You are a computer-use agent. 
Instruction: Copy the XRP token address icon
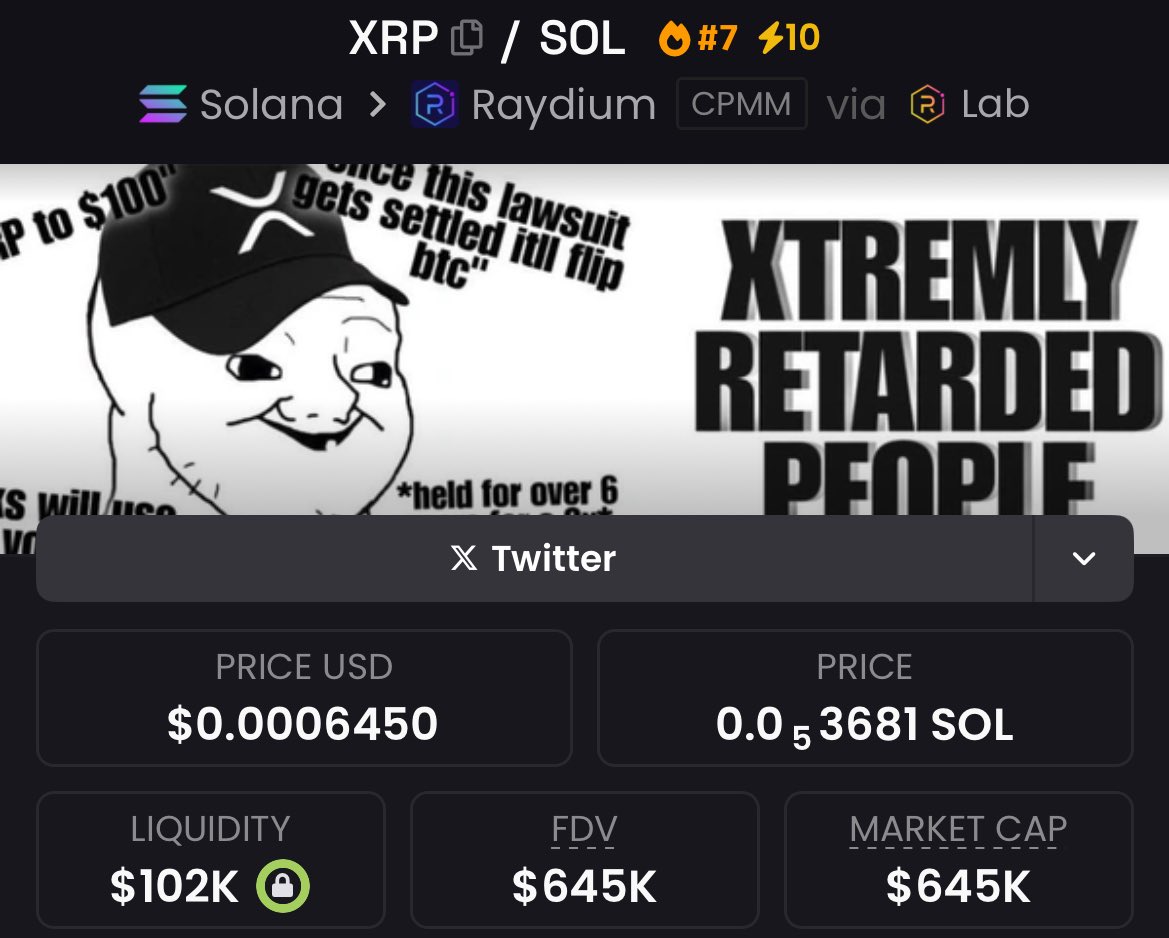point(467,37)
